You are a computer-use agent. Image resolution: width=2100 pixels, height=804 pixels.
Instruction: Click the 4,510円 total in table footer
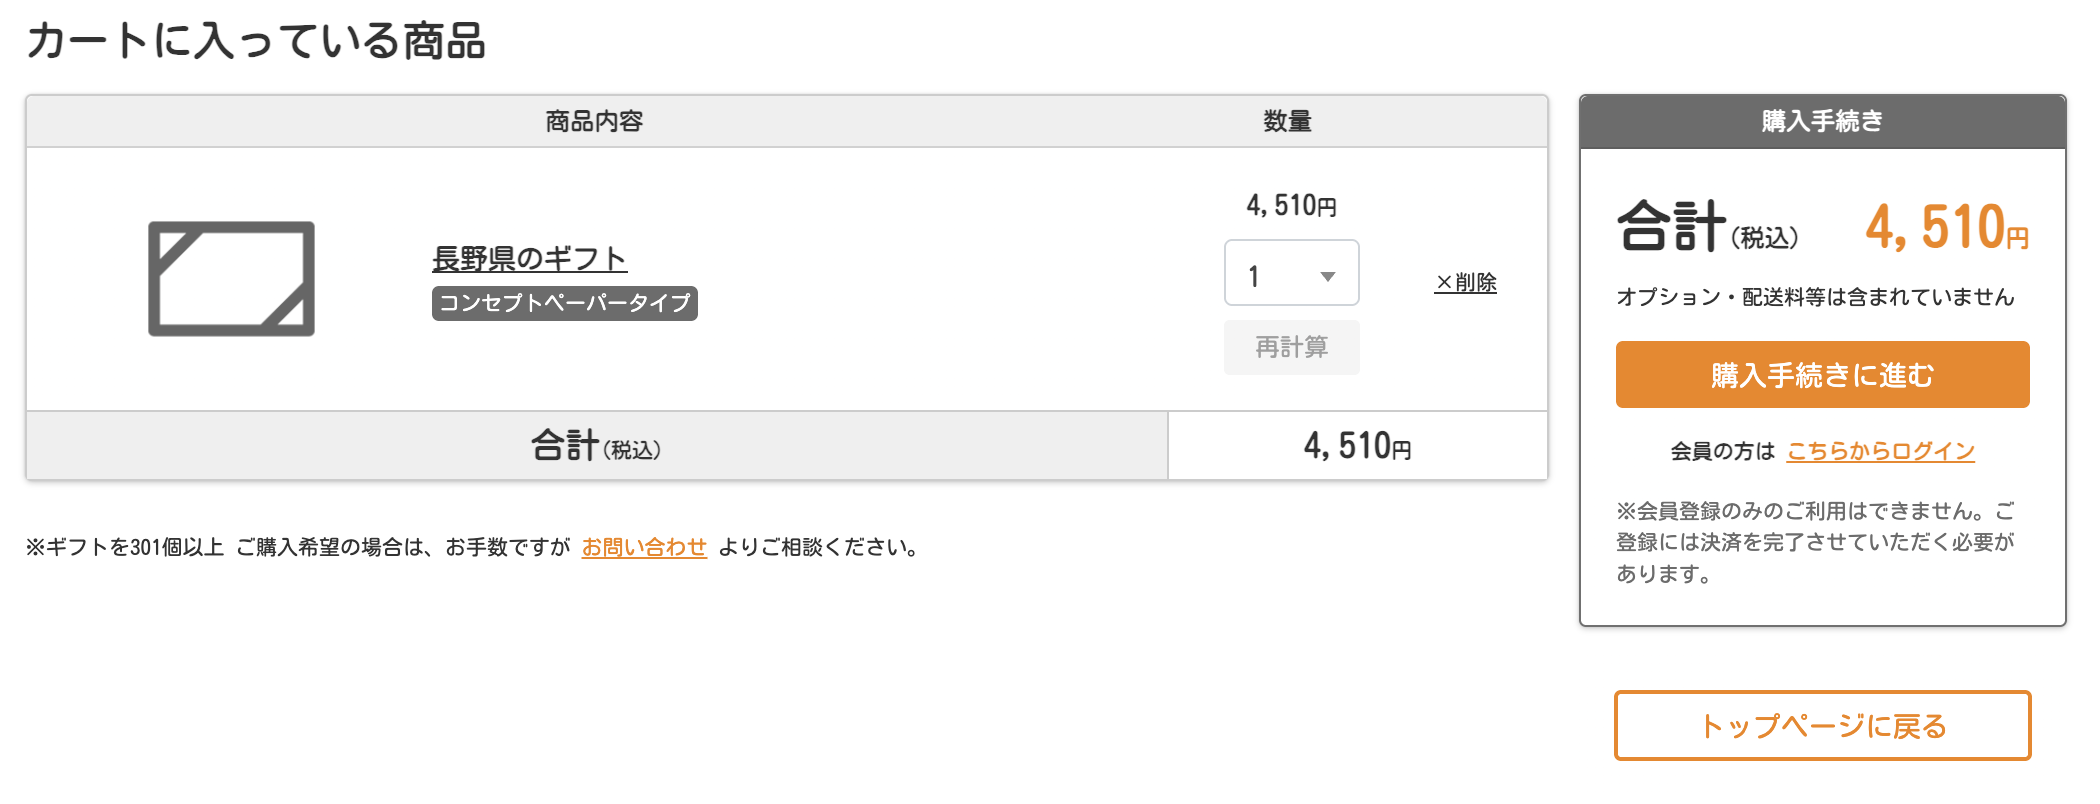pyautogui.click(x=1357, y=446)
